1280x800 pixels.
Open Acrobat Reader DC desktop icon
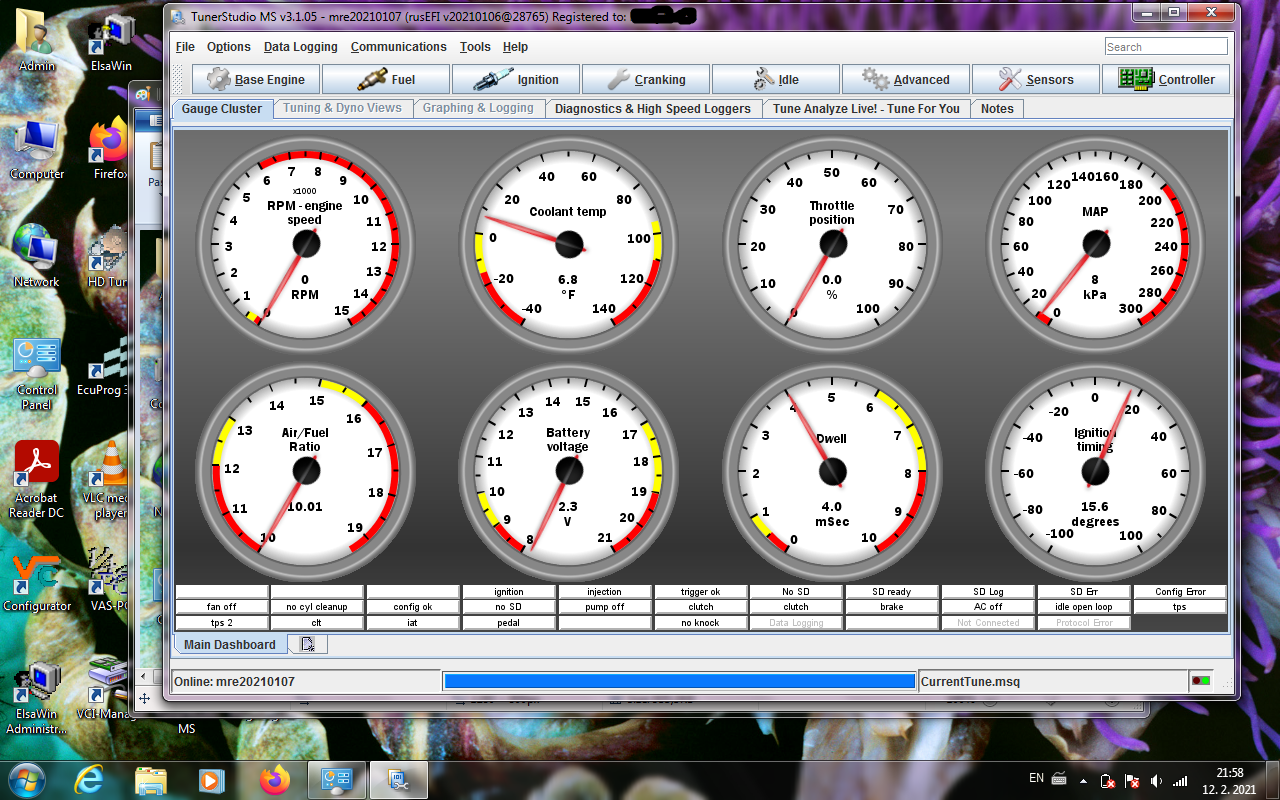(x=38, y=480)
